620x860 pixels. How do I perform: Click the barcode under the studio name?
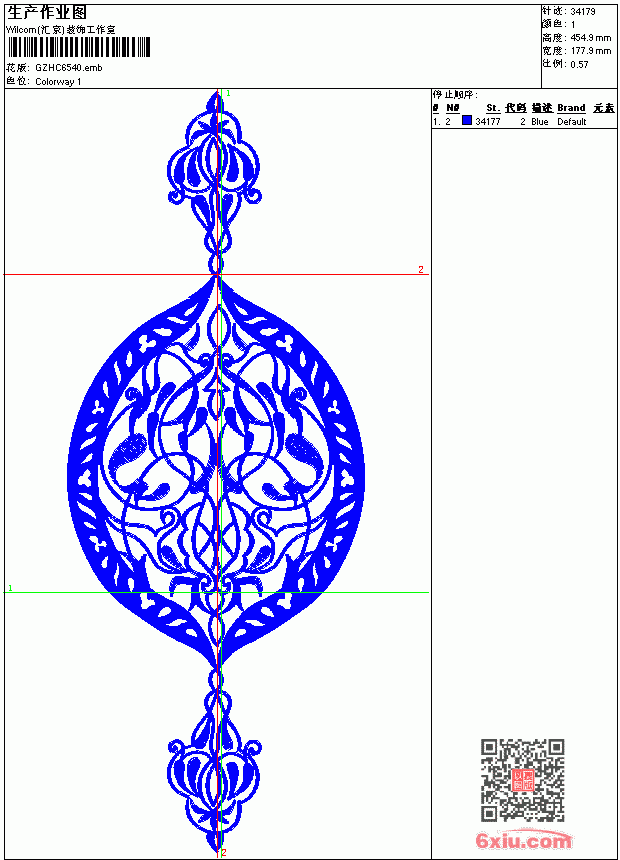click(x=78, y=47)
